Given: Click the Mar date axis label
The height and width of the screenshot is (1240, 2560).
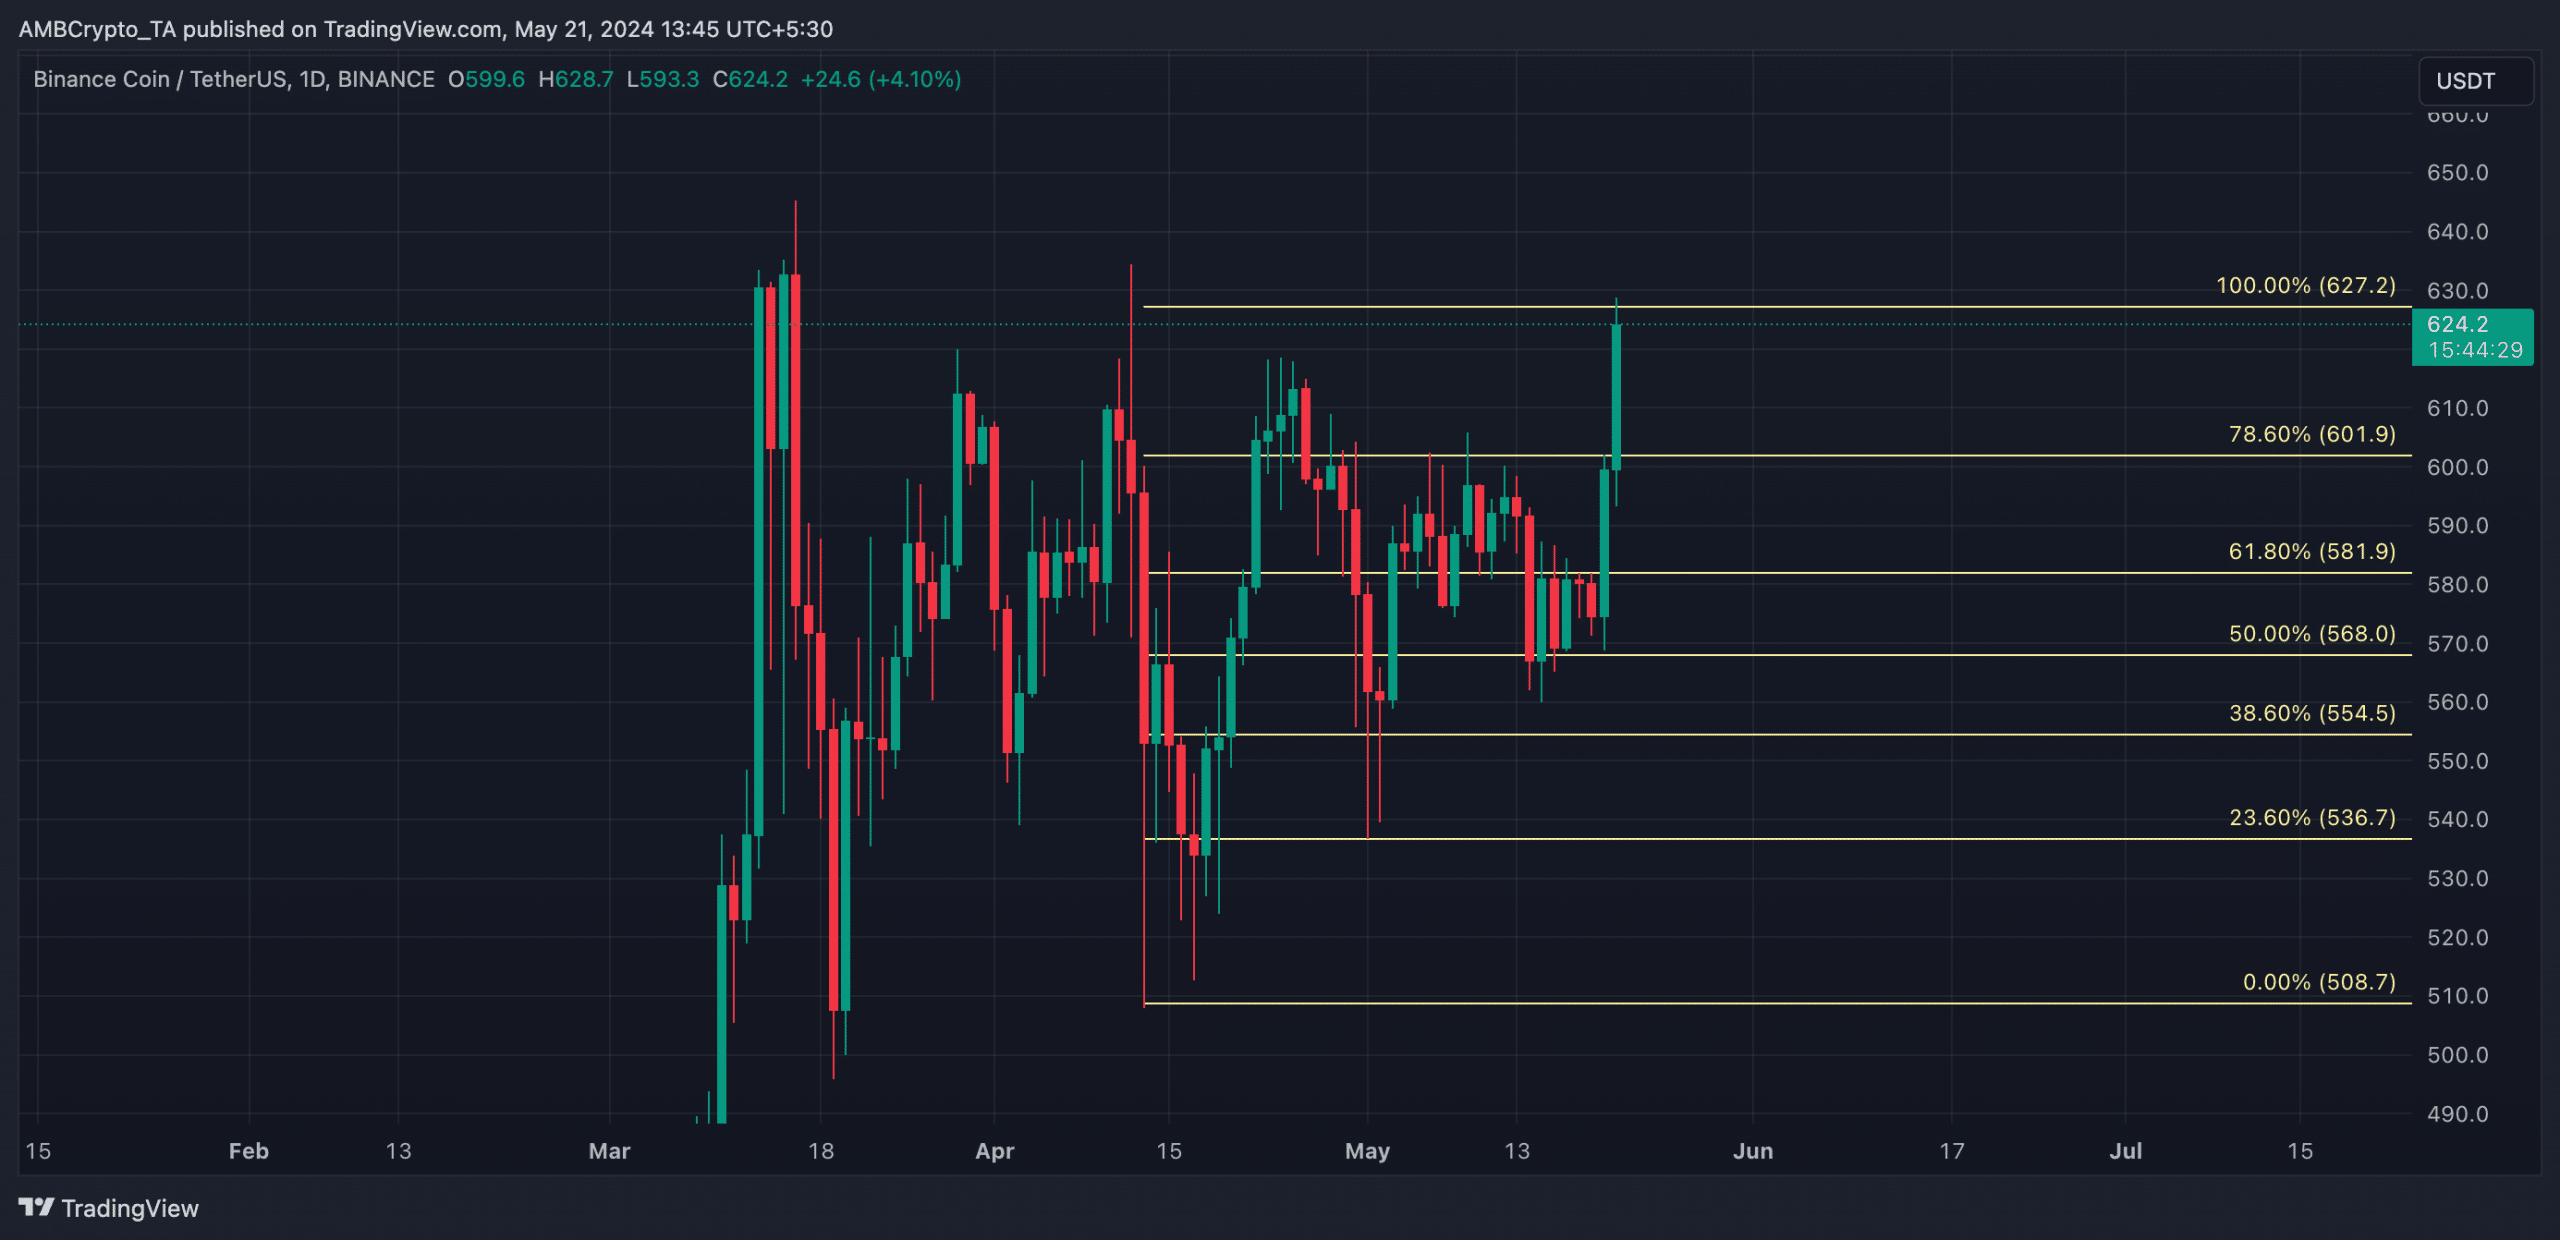Looking at the screenshot, I should click(x=609, y=1151).
